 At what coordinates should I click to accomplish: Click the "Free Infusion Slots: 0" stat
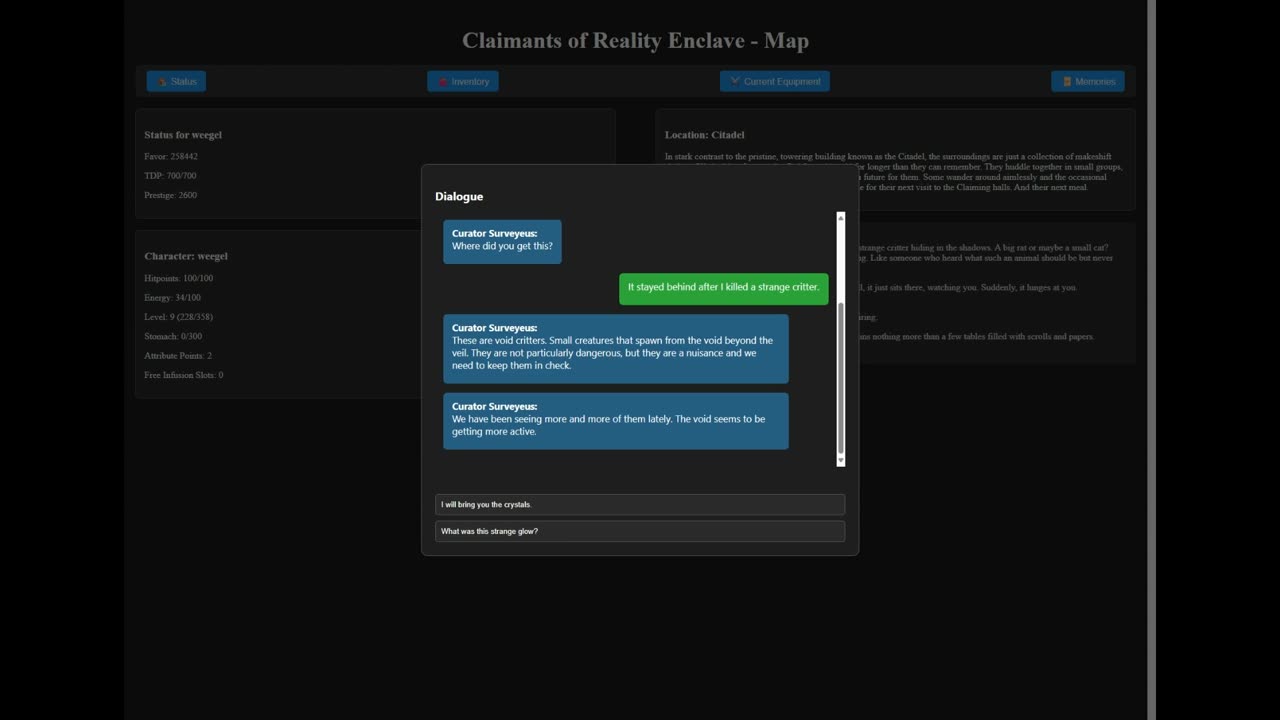click(x=184, y=375)
